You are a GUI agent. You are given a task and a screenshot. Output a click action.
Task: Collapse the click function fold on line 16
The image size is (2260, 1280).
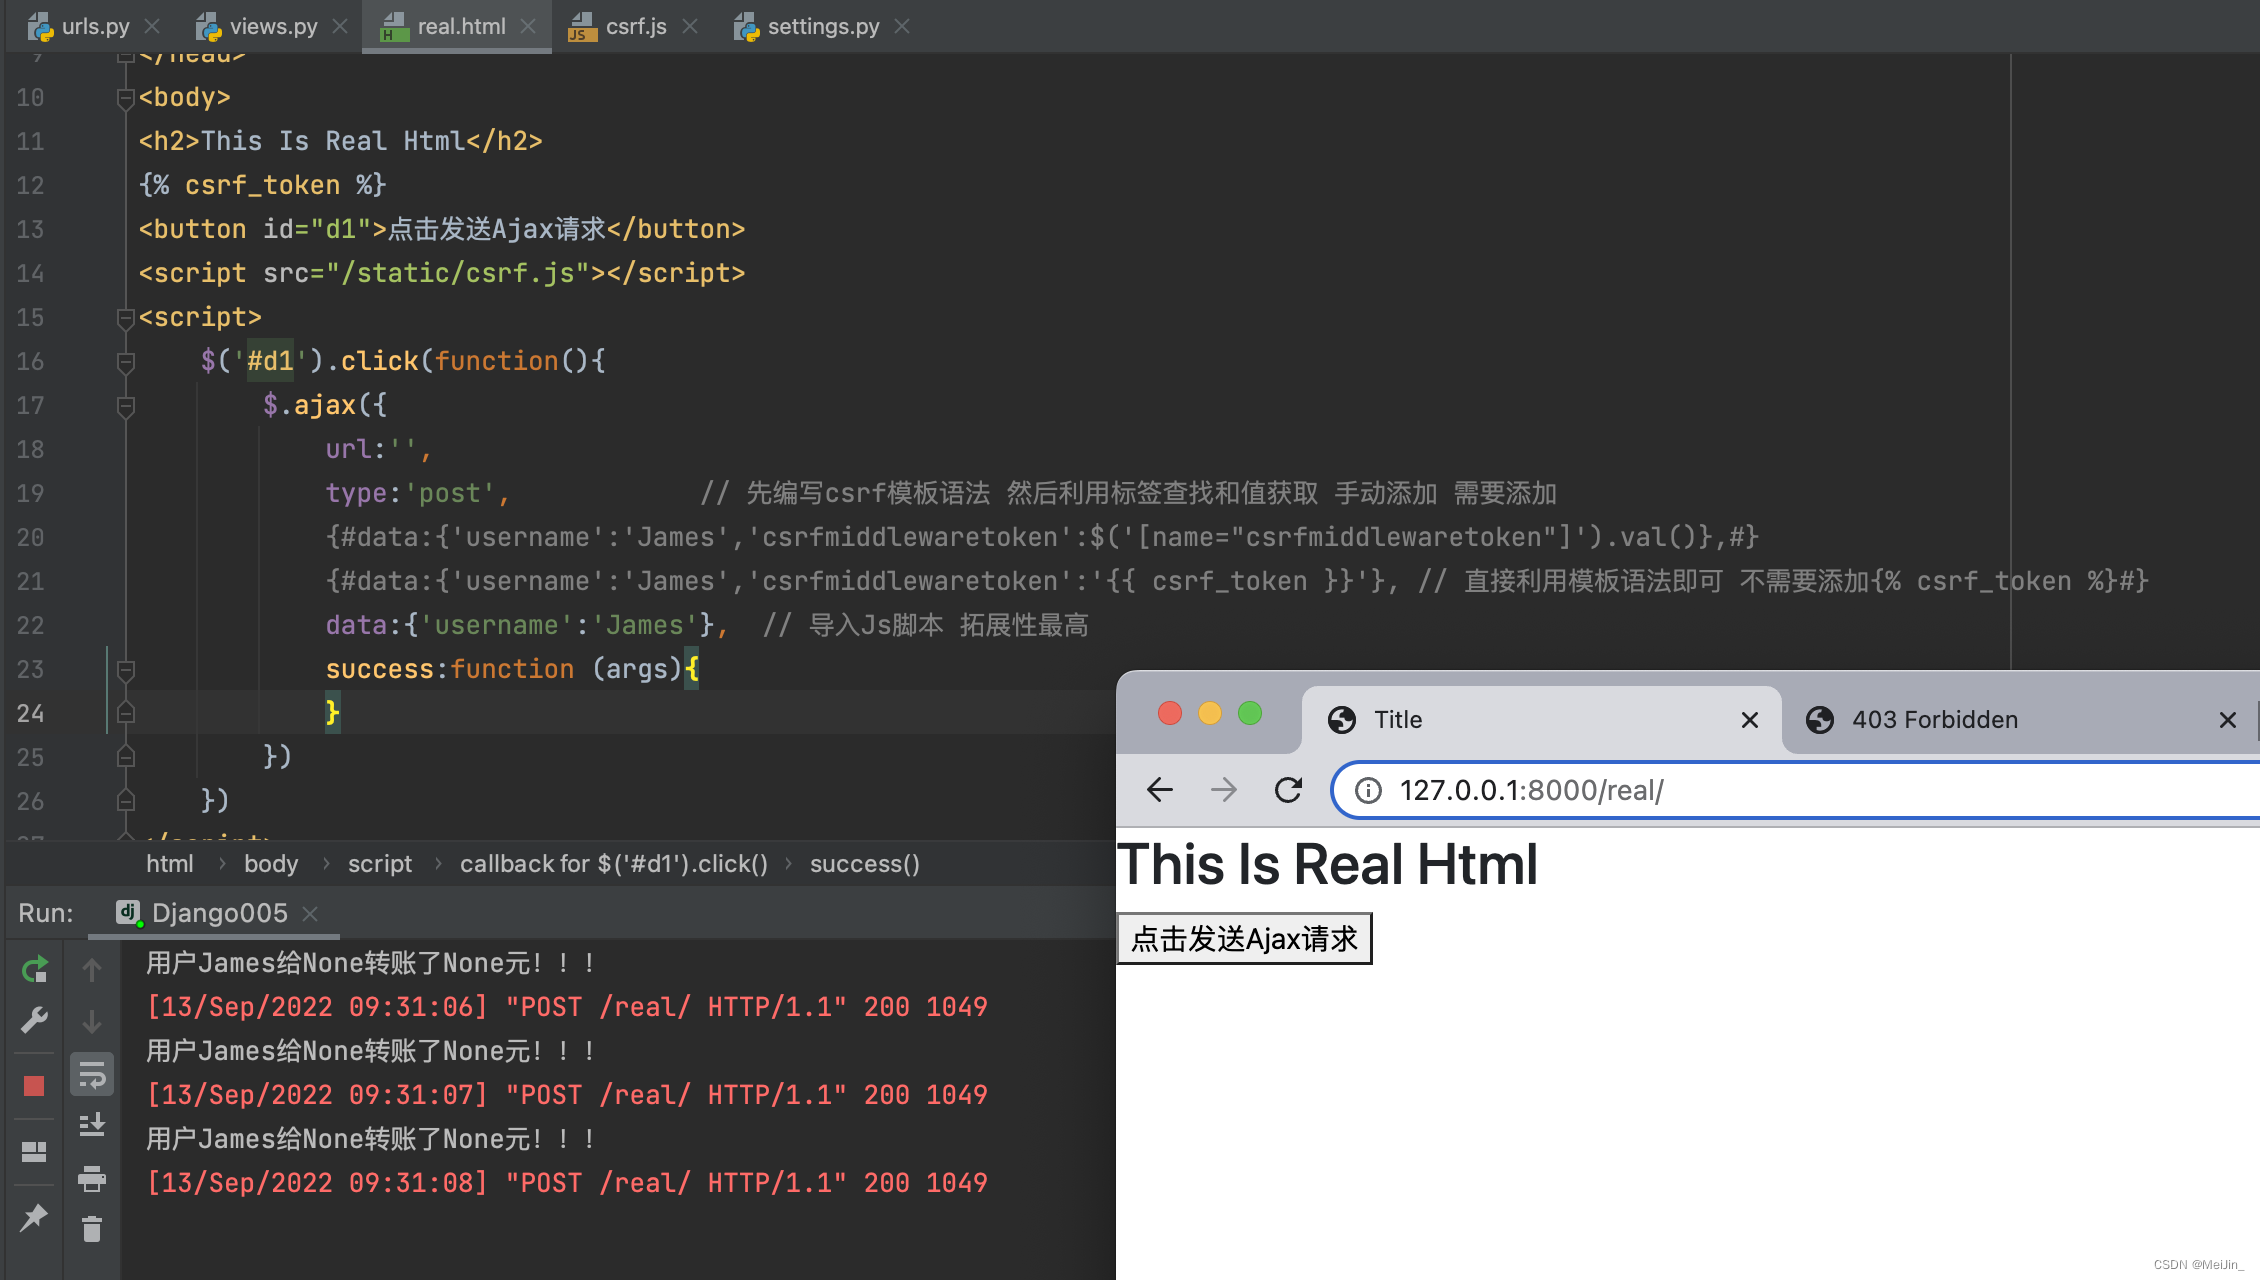(x=126, y=362)
